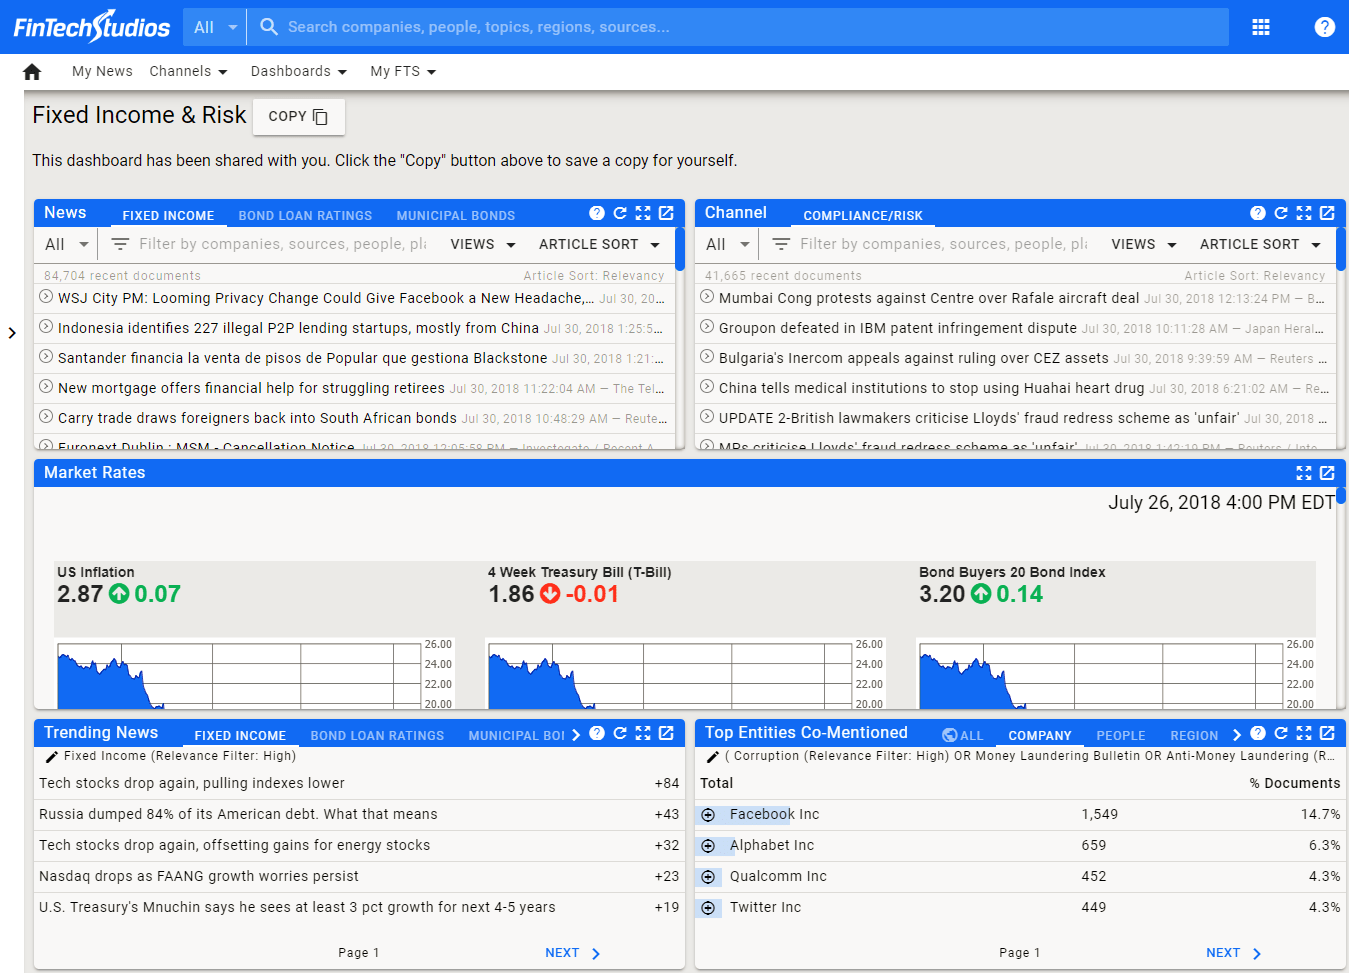This screenshot has width=1349, height=973.
Task: Click the plus icon beside Qualcomm Inc
Action: pos(708,877)
